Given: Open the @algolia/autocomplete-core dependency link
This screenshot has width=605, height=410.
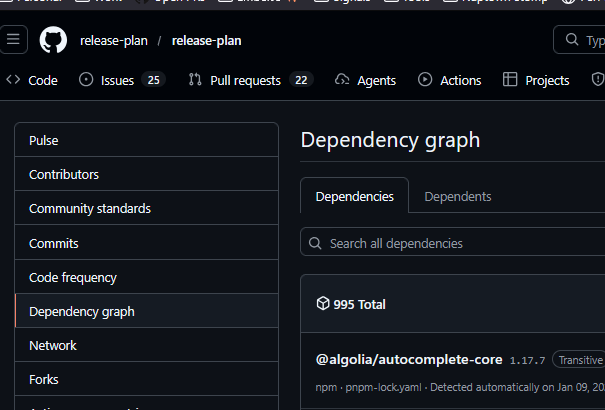Looking at the screenshot, I should [x=409, y=359].
